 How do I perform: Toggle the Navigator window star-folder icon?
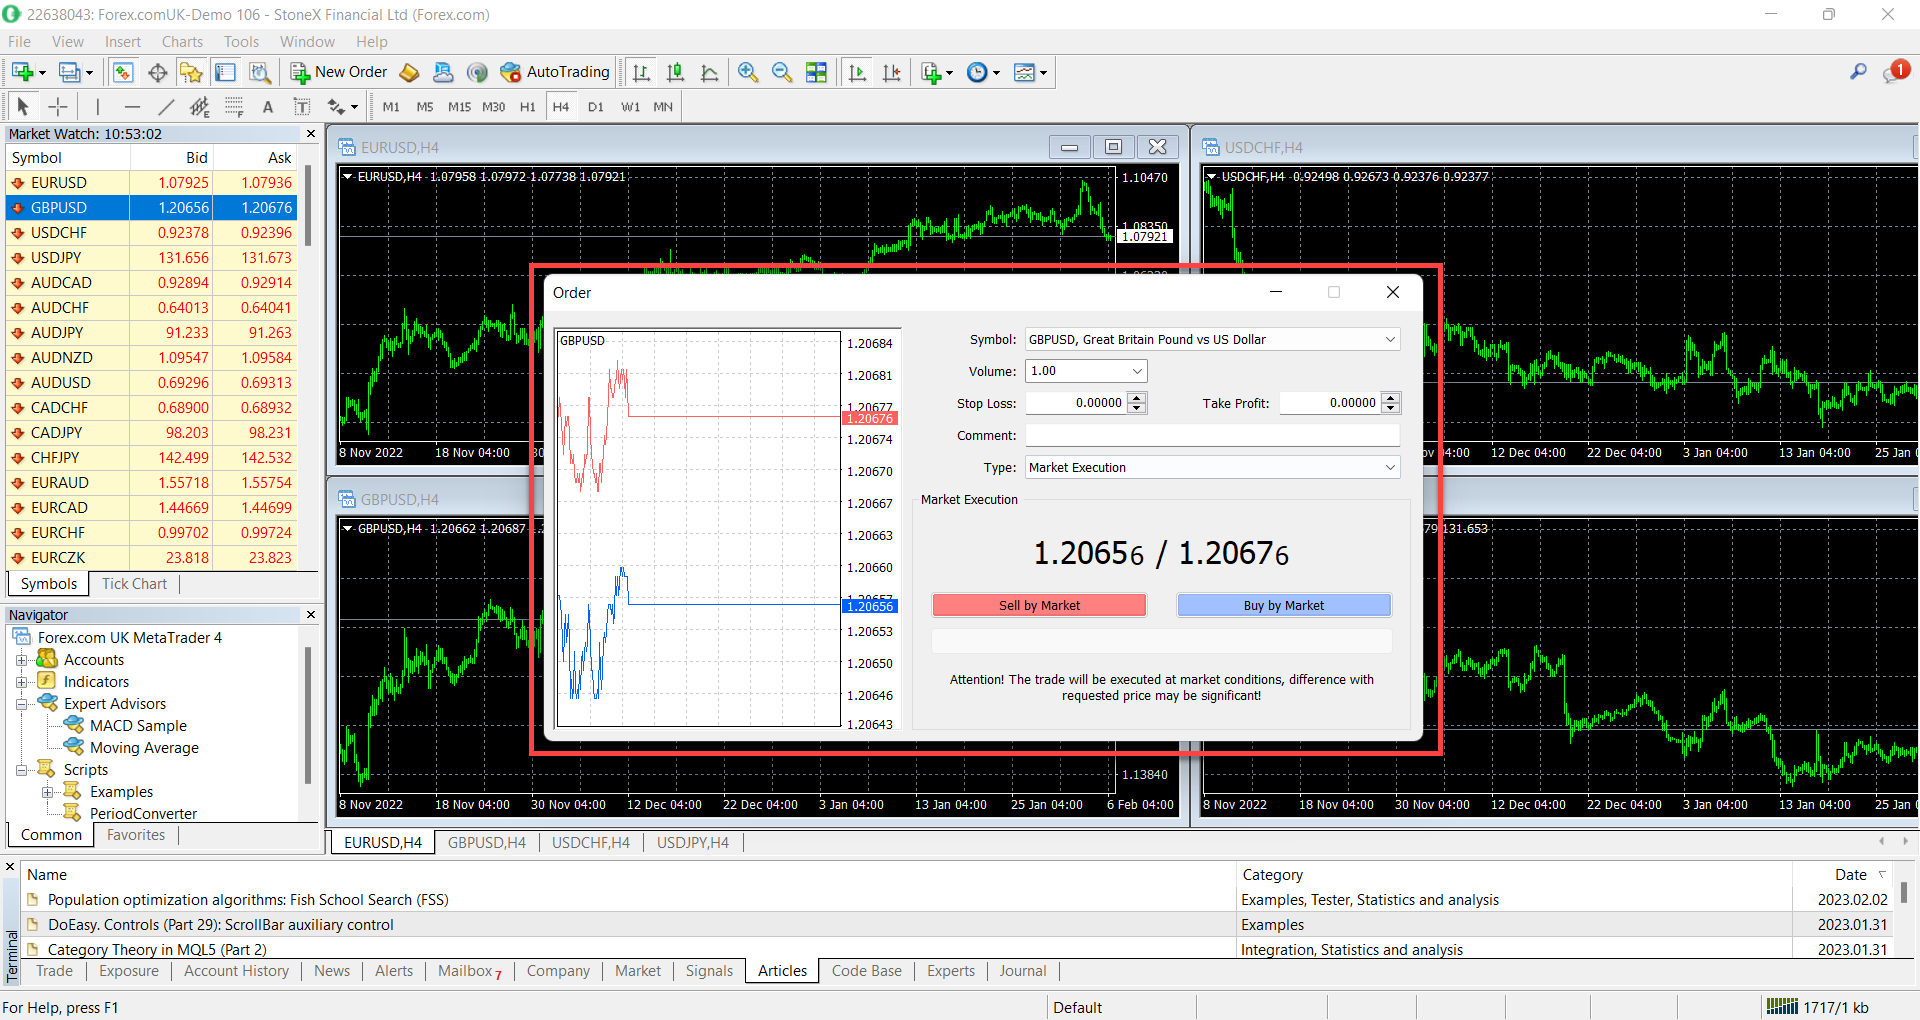tap(191, 72)
